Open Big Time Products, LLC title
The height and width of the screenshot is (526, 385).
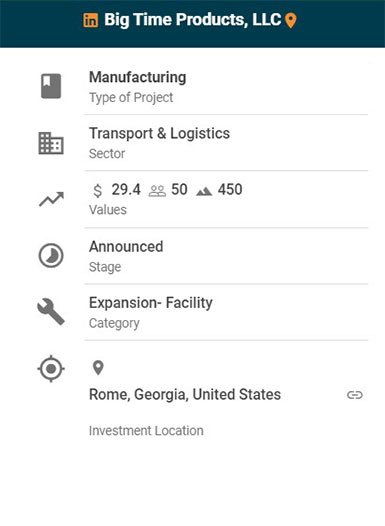[x=192, y=20]
